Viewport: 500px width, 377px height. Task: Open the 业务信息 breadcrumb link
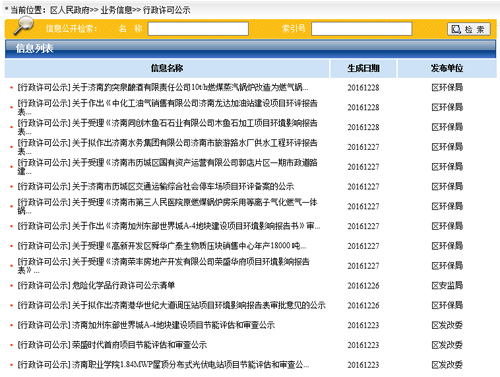point(116,10)
